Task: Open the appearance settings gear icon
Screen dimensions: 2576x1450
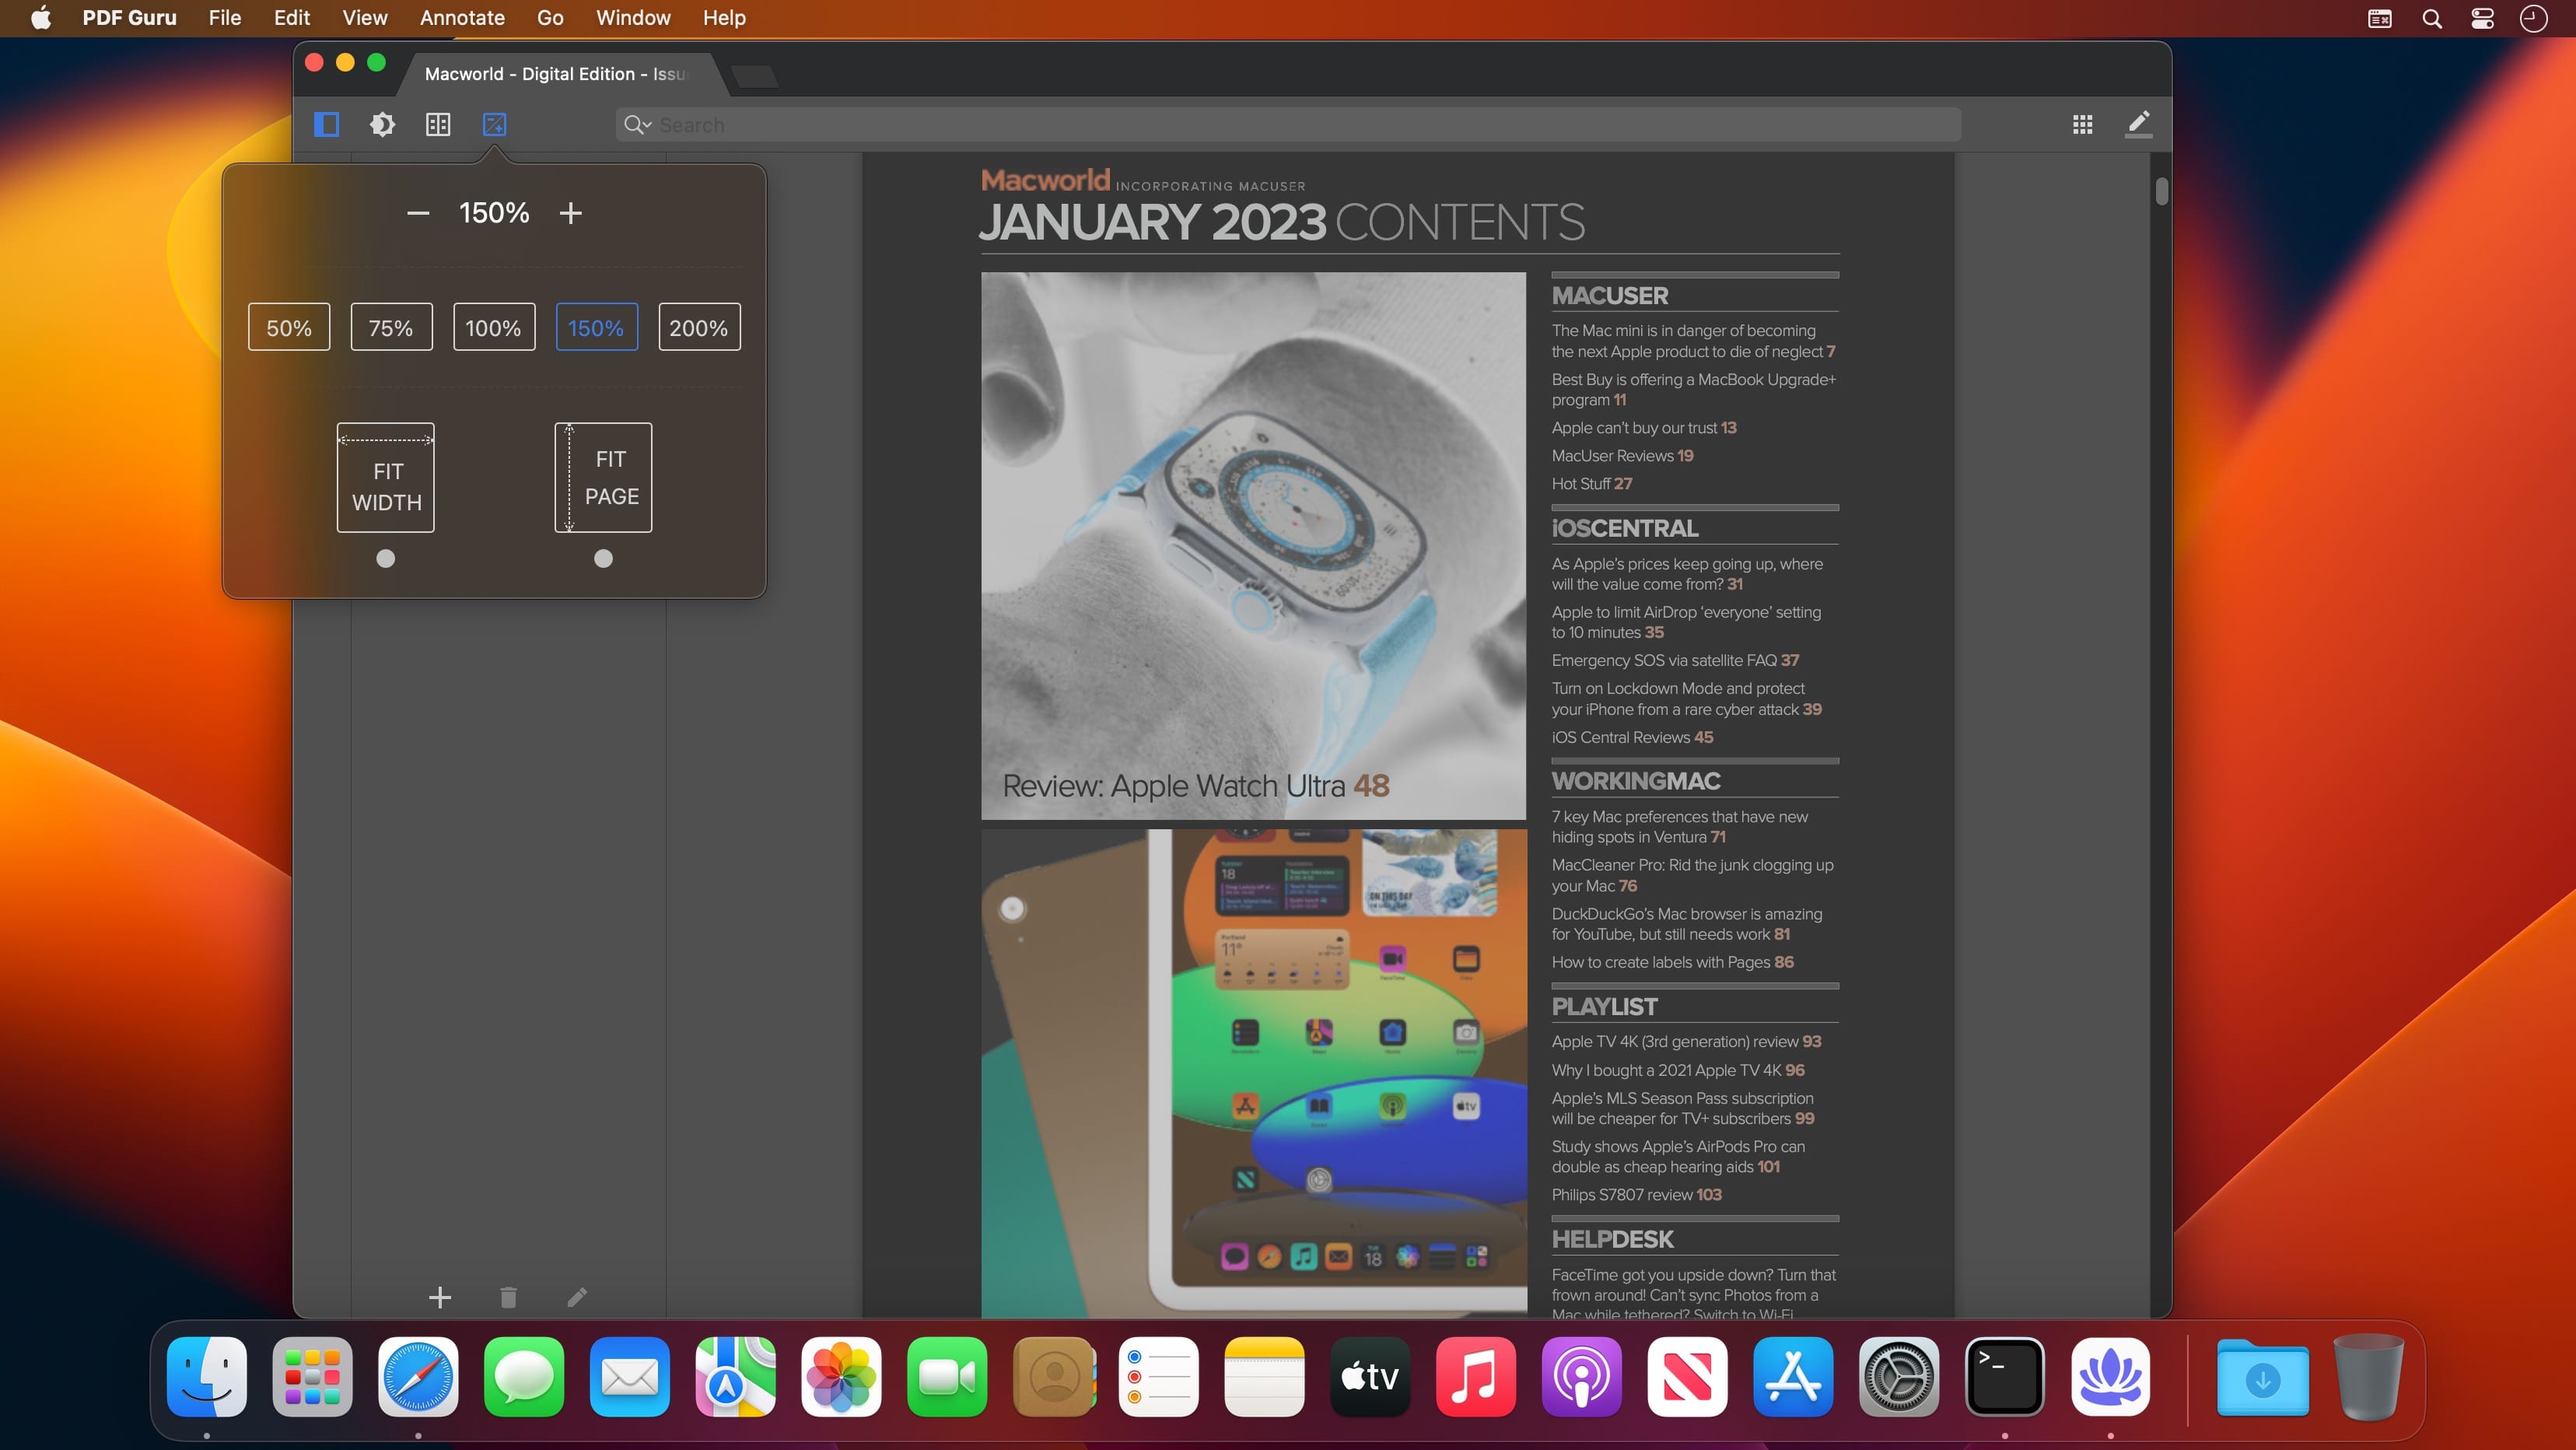Action: pos(382,124)
